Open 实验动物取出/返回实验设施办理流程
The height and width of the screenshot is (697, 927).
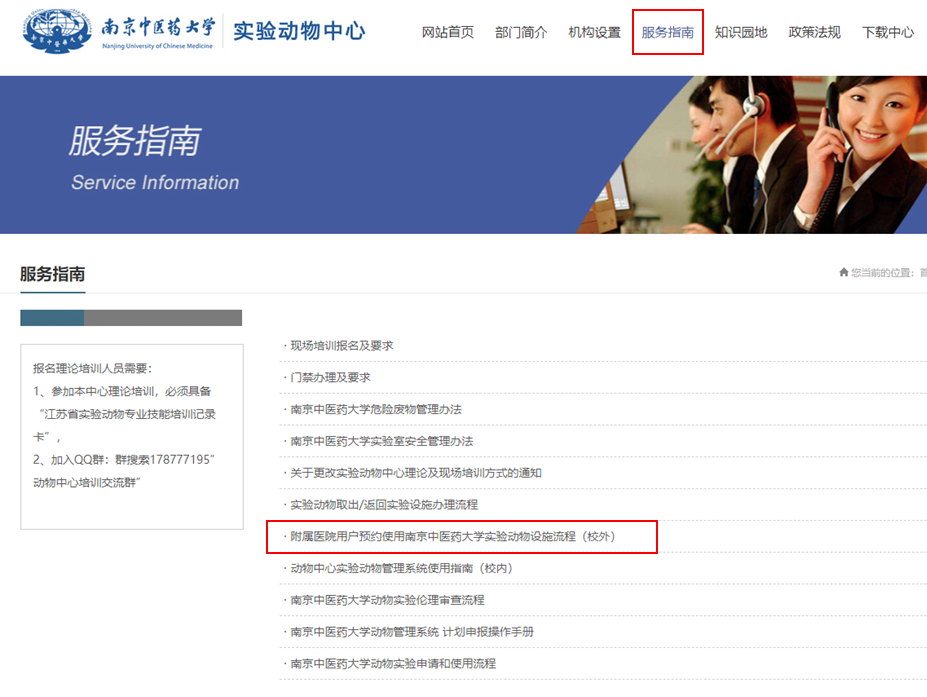point(383,505)
